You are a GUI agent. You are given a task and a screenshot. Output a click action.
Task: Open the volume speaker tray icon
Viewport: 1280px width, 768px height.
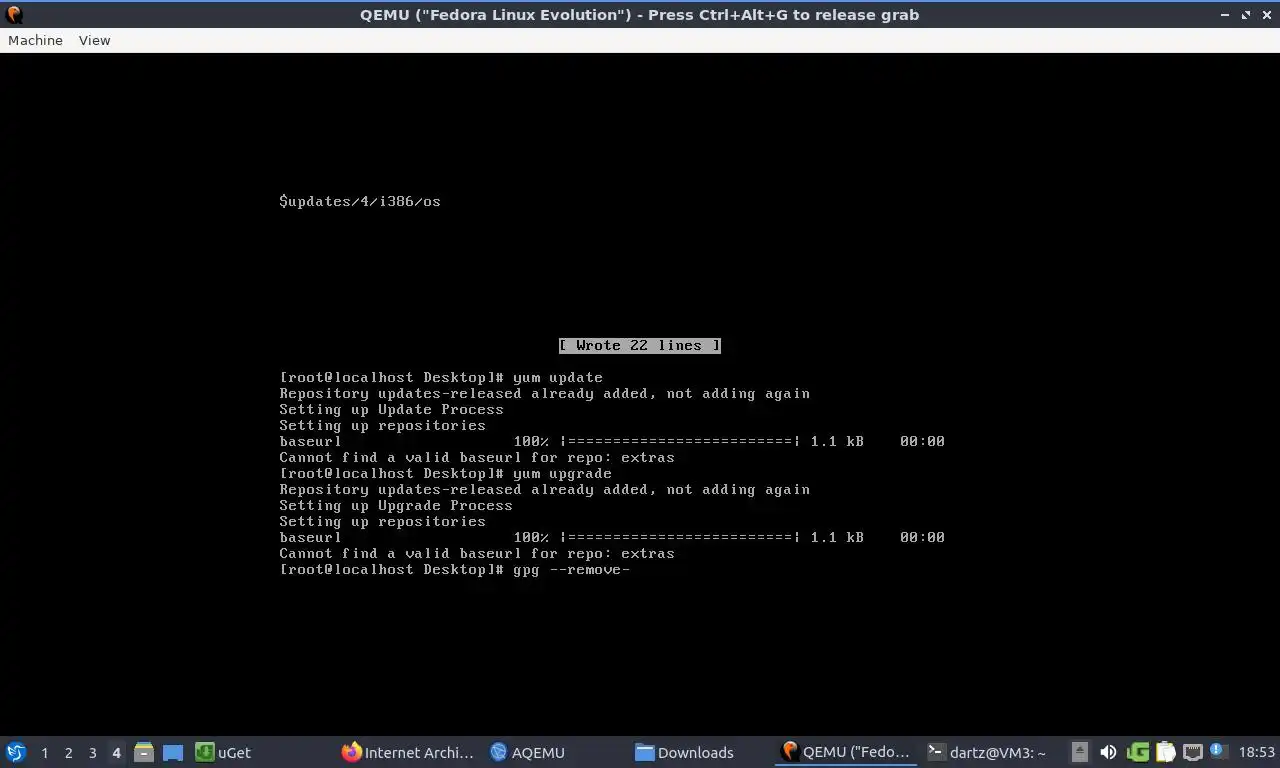pyautogui.click(x=1108, y=752)
